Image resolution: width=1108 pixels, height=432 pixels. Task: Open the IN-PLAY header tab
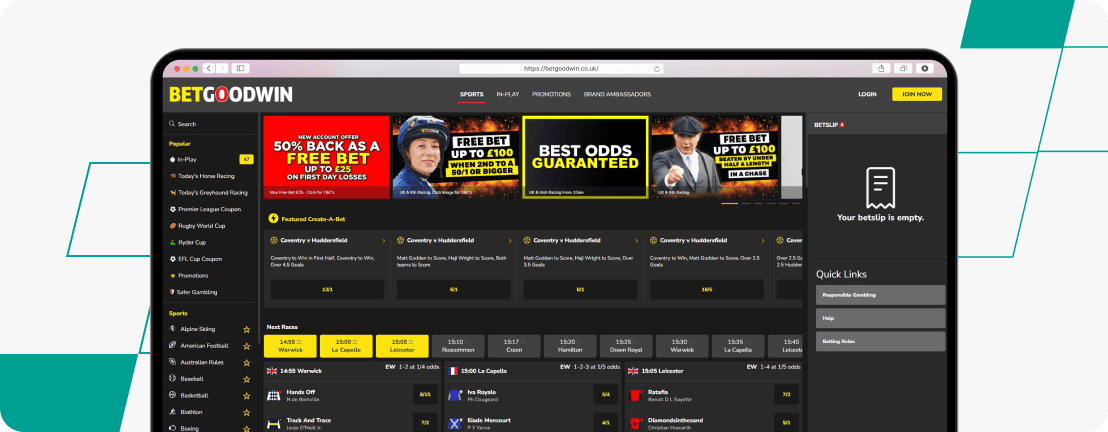pyautogui.click(x=508, y=94)
